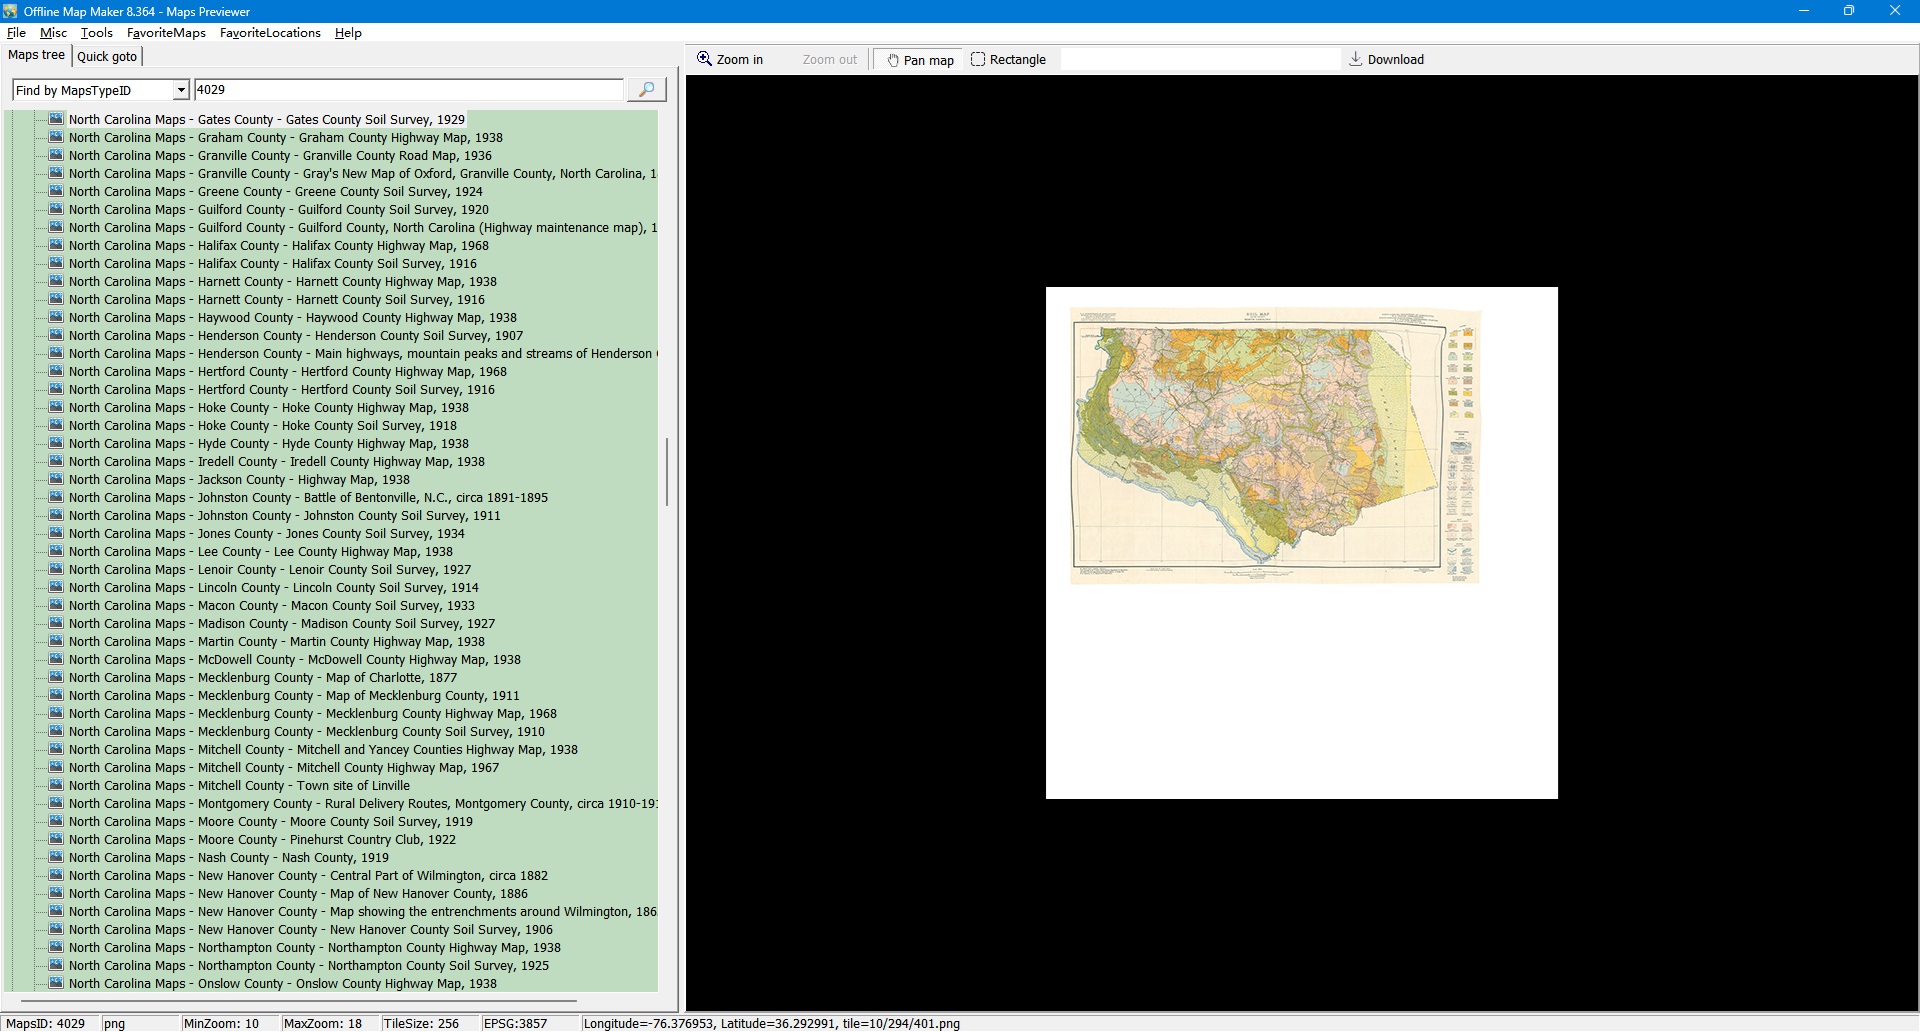Viewport: 1920px width, 1032px height.
Task: Select Hyde County Highway Map, 1938
Action: [268, 444]
